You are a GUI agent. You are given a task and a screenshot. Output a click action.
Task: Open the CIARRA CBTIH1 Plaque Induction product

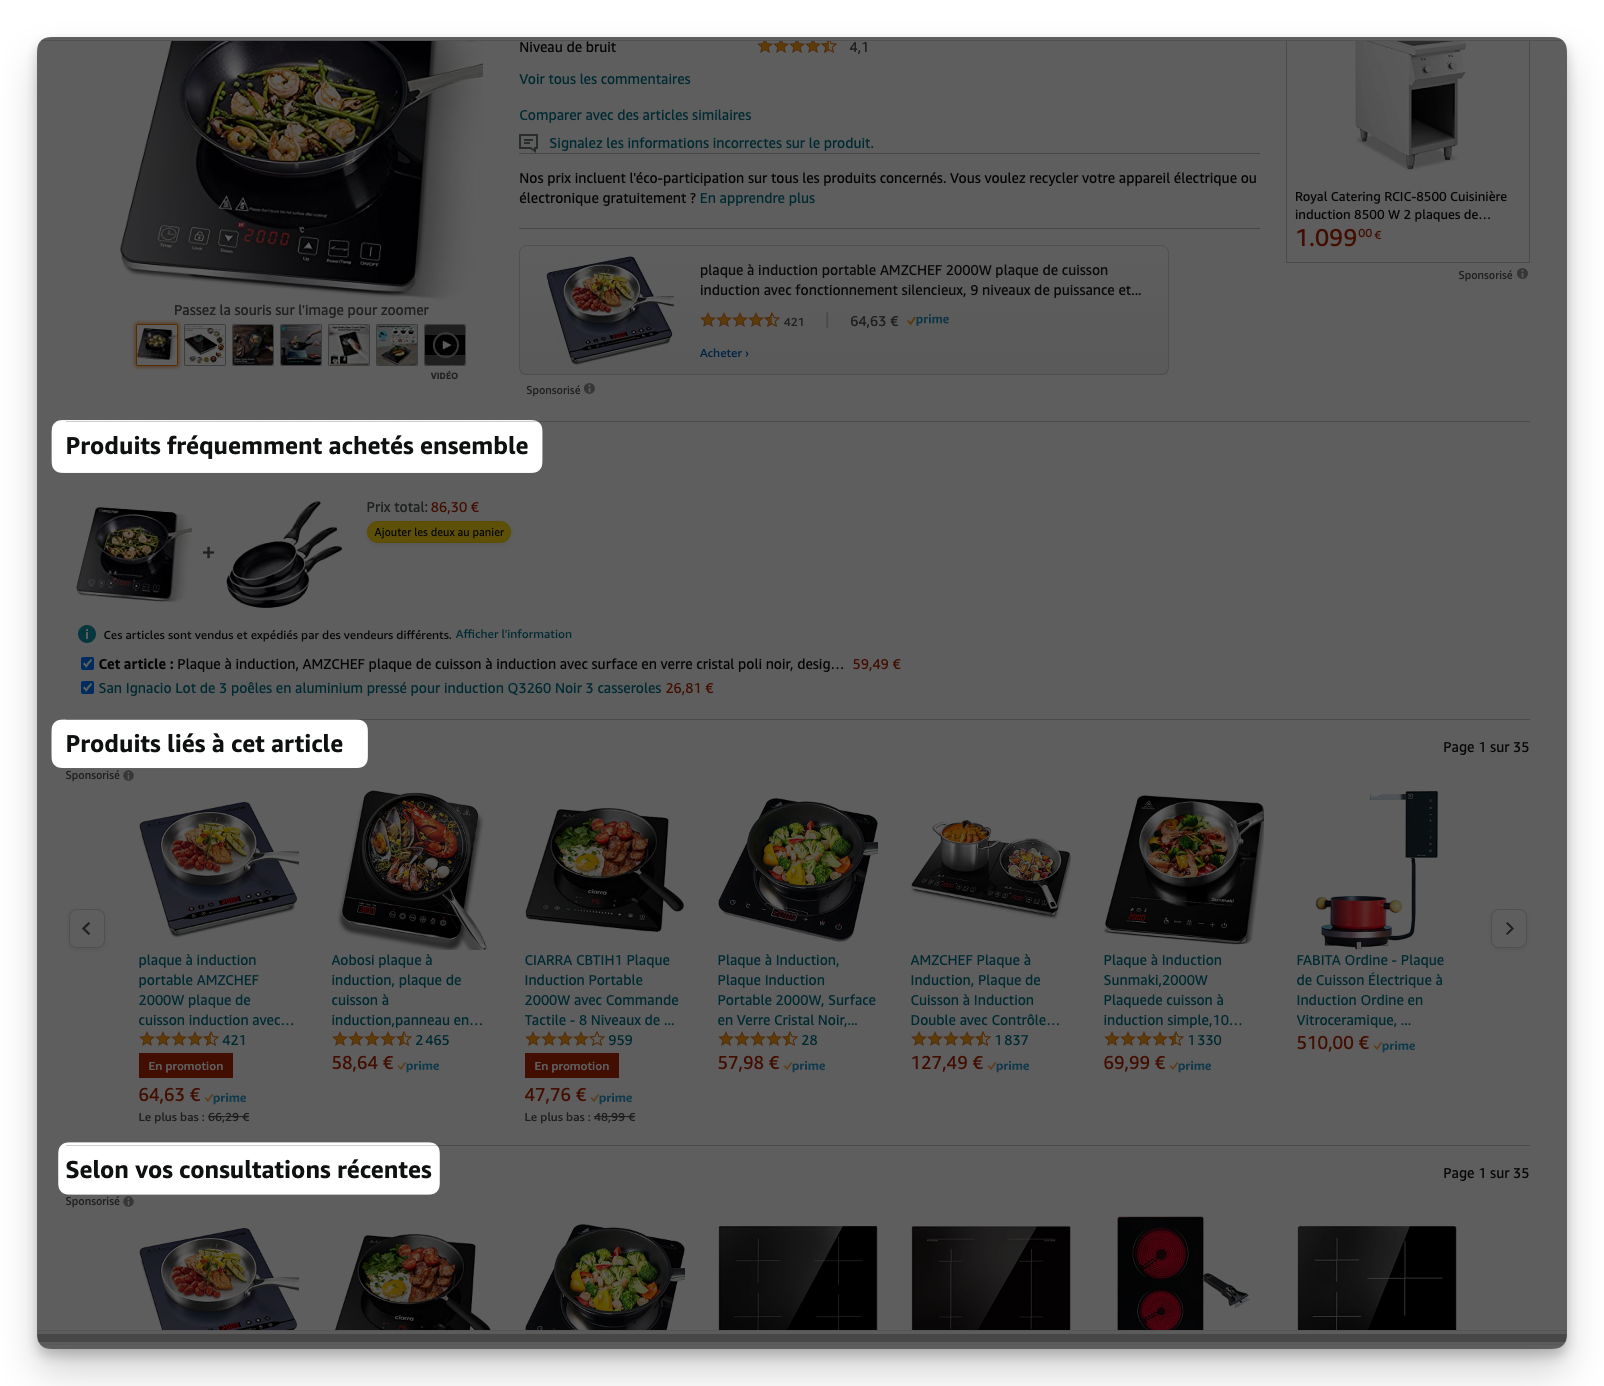click(601, 990)
